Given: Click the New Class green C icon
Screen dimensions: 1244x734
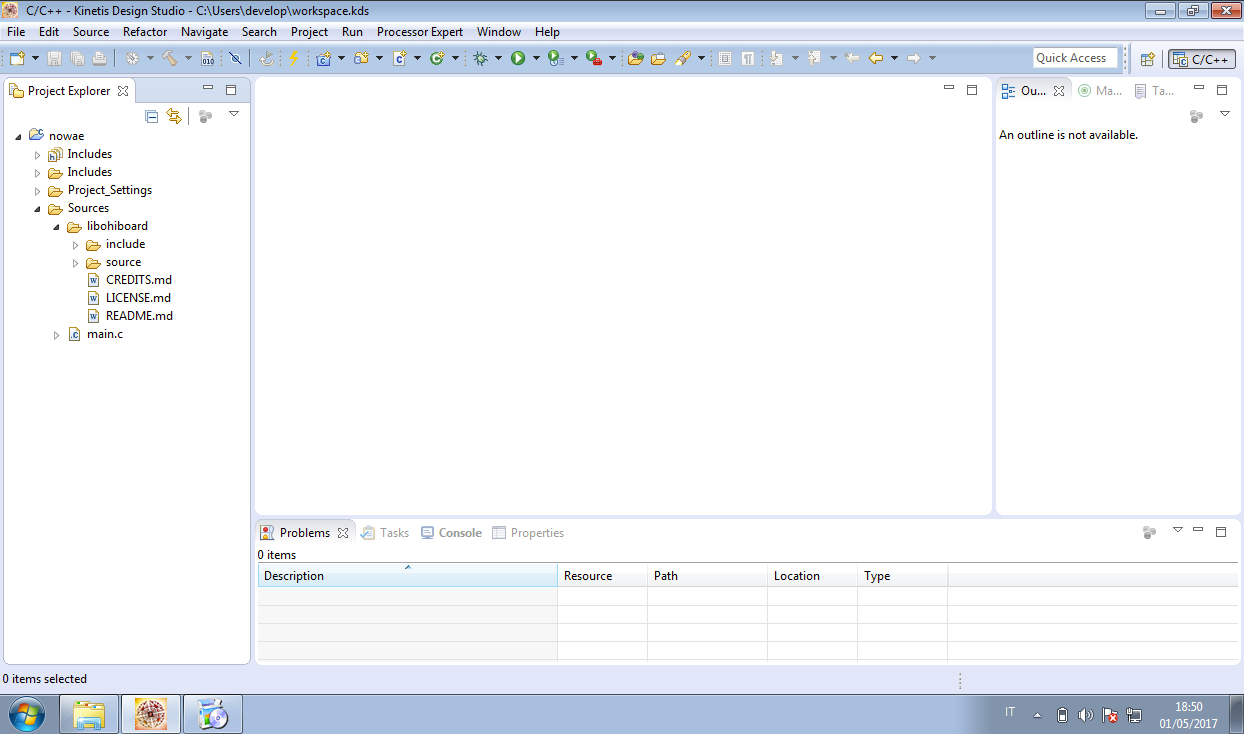Looking at the screenshot, I should pos(437,58).
